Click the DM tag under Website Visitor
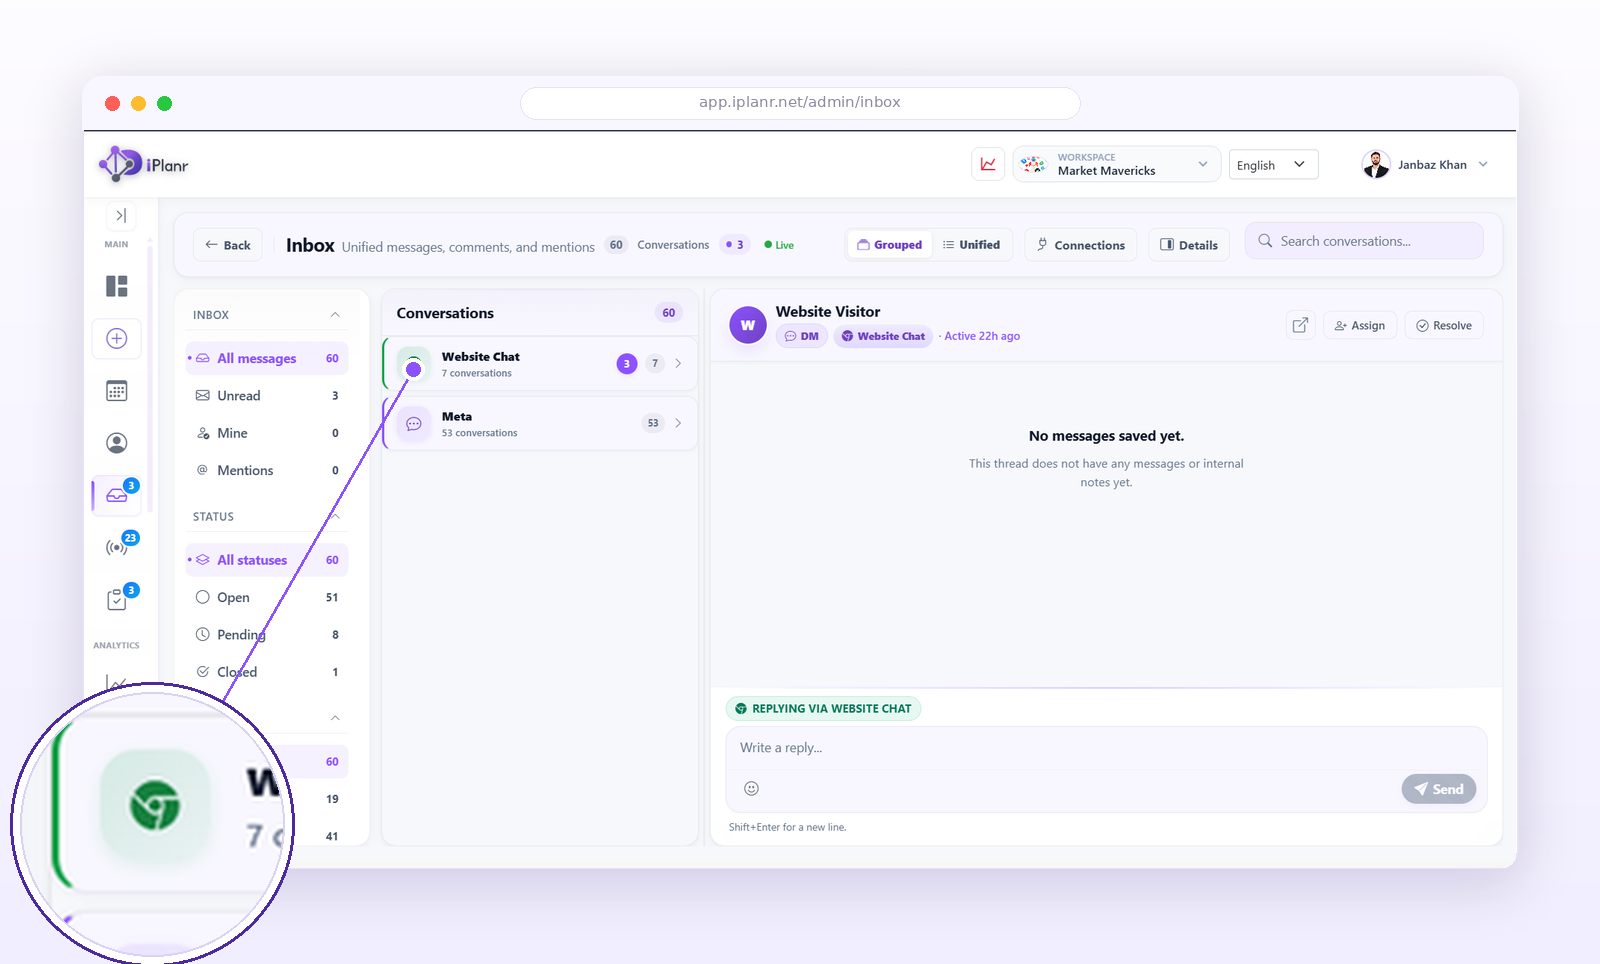 (802, 336)
